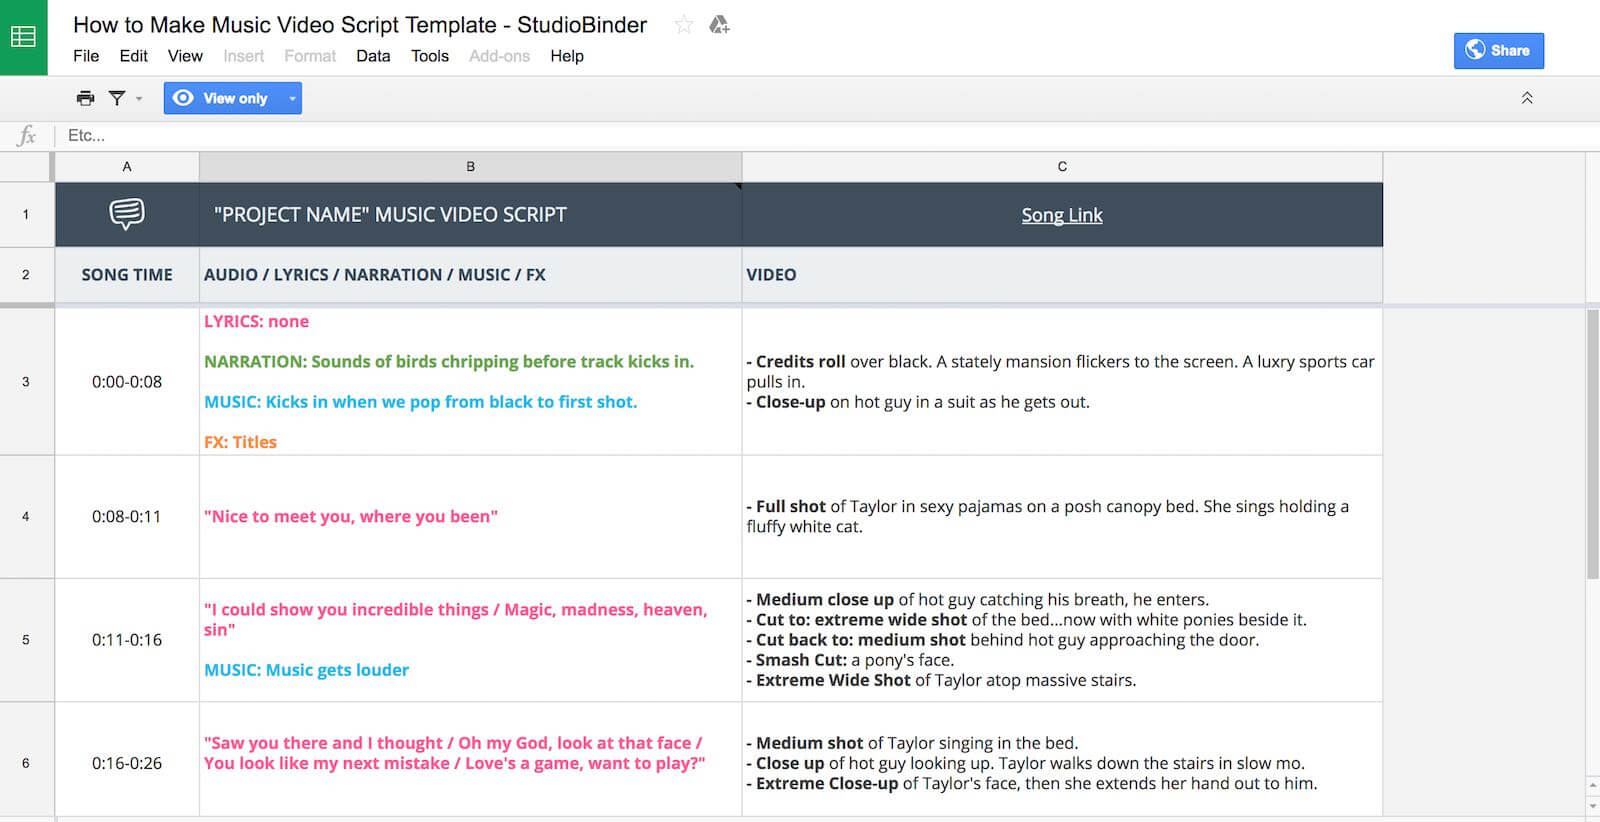Viewport: 1600px width, 822px height.
Task: Click the fx function icon
Action: click(27, 135)
